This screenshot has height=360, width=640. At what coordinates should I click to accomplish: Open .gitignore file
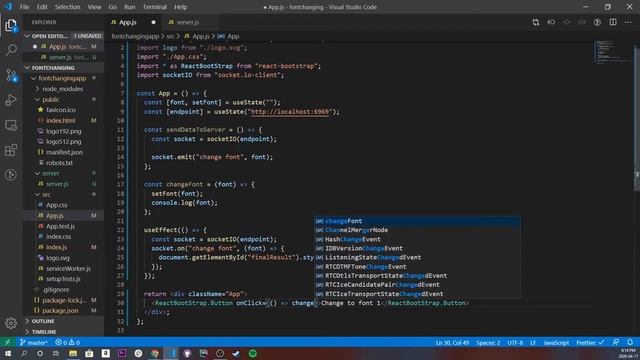pos(56,289)
